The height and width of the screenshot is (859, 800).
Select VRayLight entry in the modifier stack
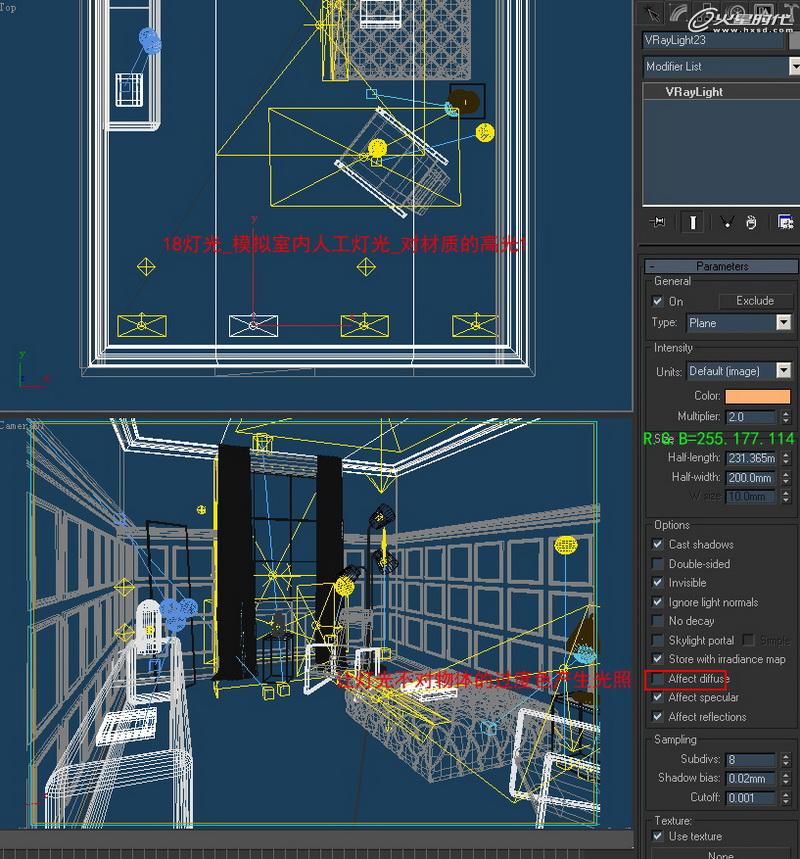(x=694, y=92)
